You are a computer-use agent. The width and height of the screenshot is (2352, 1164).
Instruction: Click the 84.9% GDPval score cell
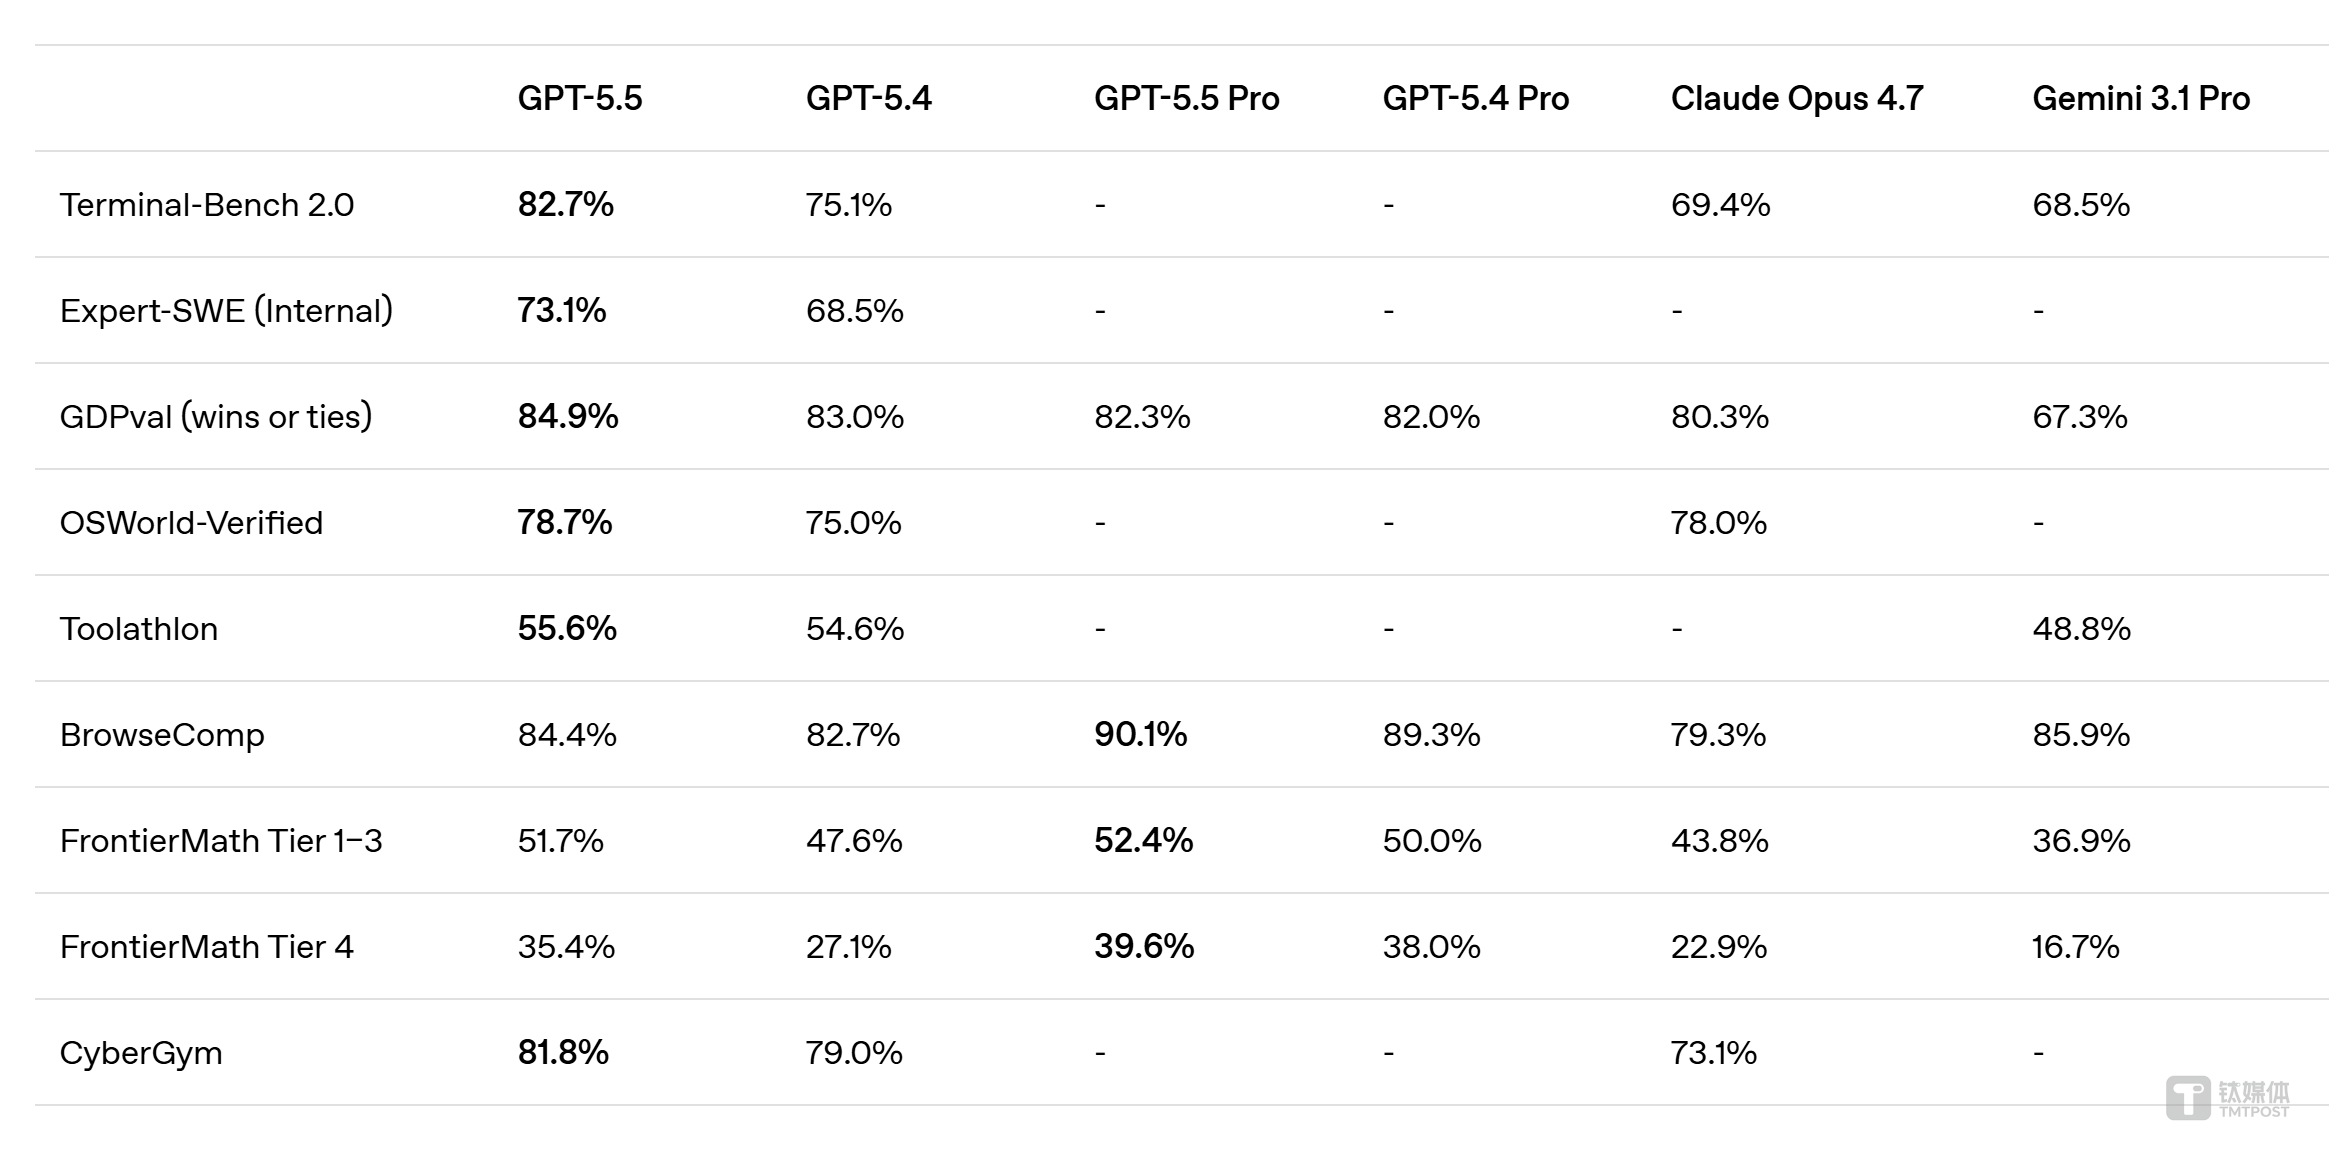click(x=568, y=417)
